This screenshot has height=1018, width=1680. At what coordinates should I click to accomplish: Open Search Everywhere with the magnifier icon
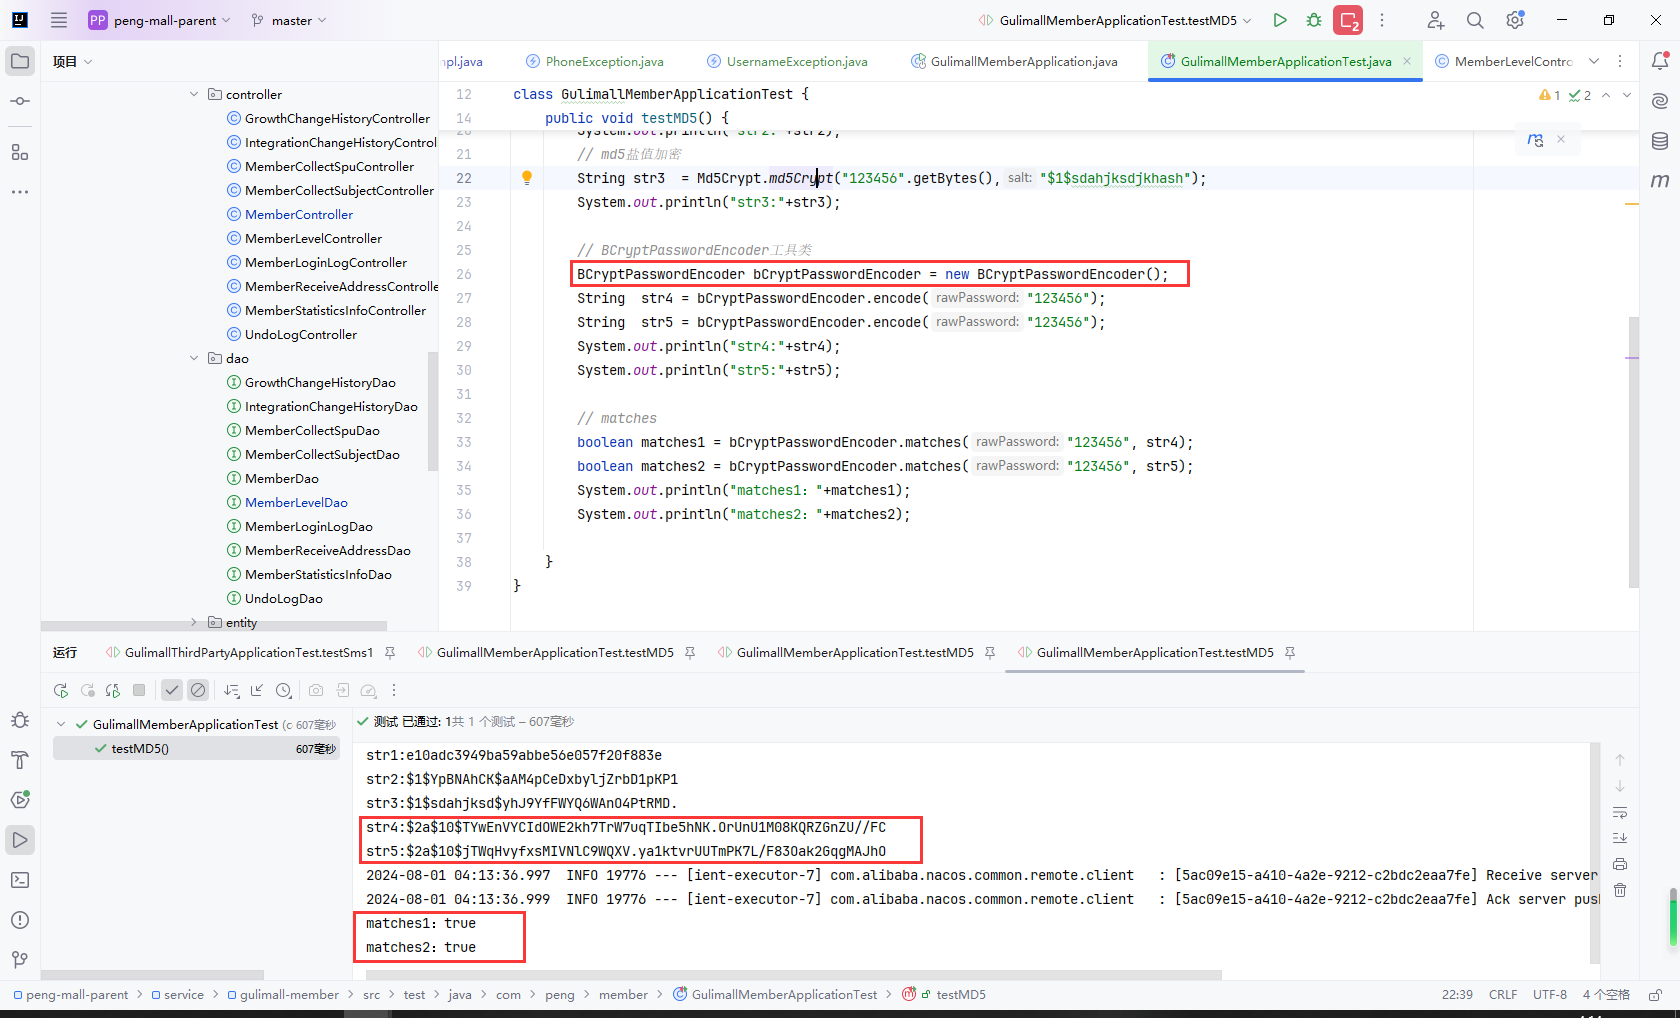click(x=1475, y=20)
